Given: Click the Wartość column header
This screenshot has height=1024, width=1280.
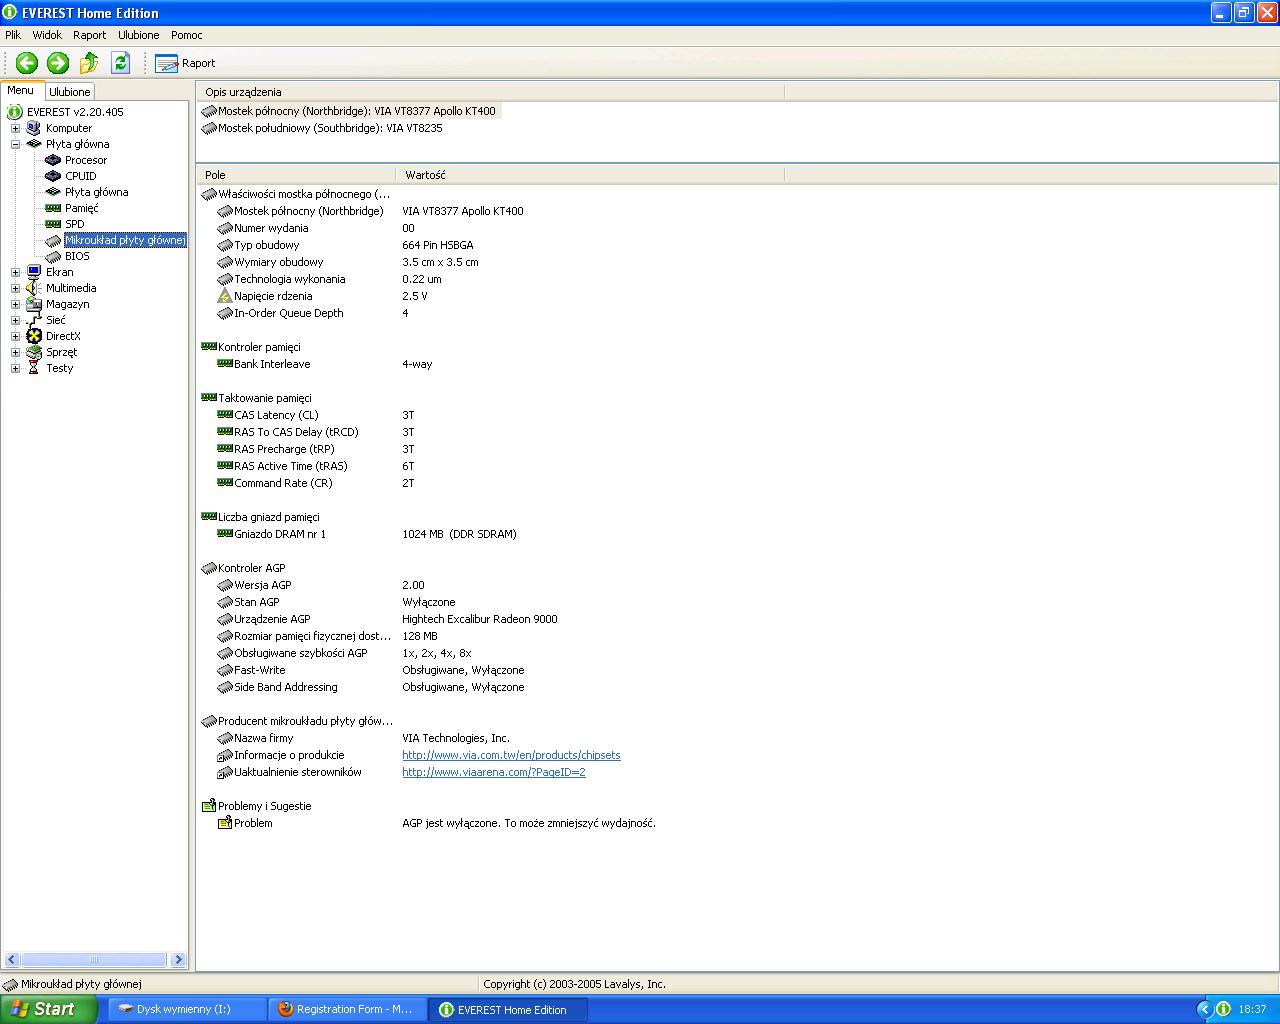Looking at the screenshot, I should 590,175.
